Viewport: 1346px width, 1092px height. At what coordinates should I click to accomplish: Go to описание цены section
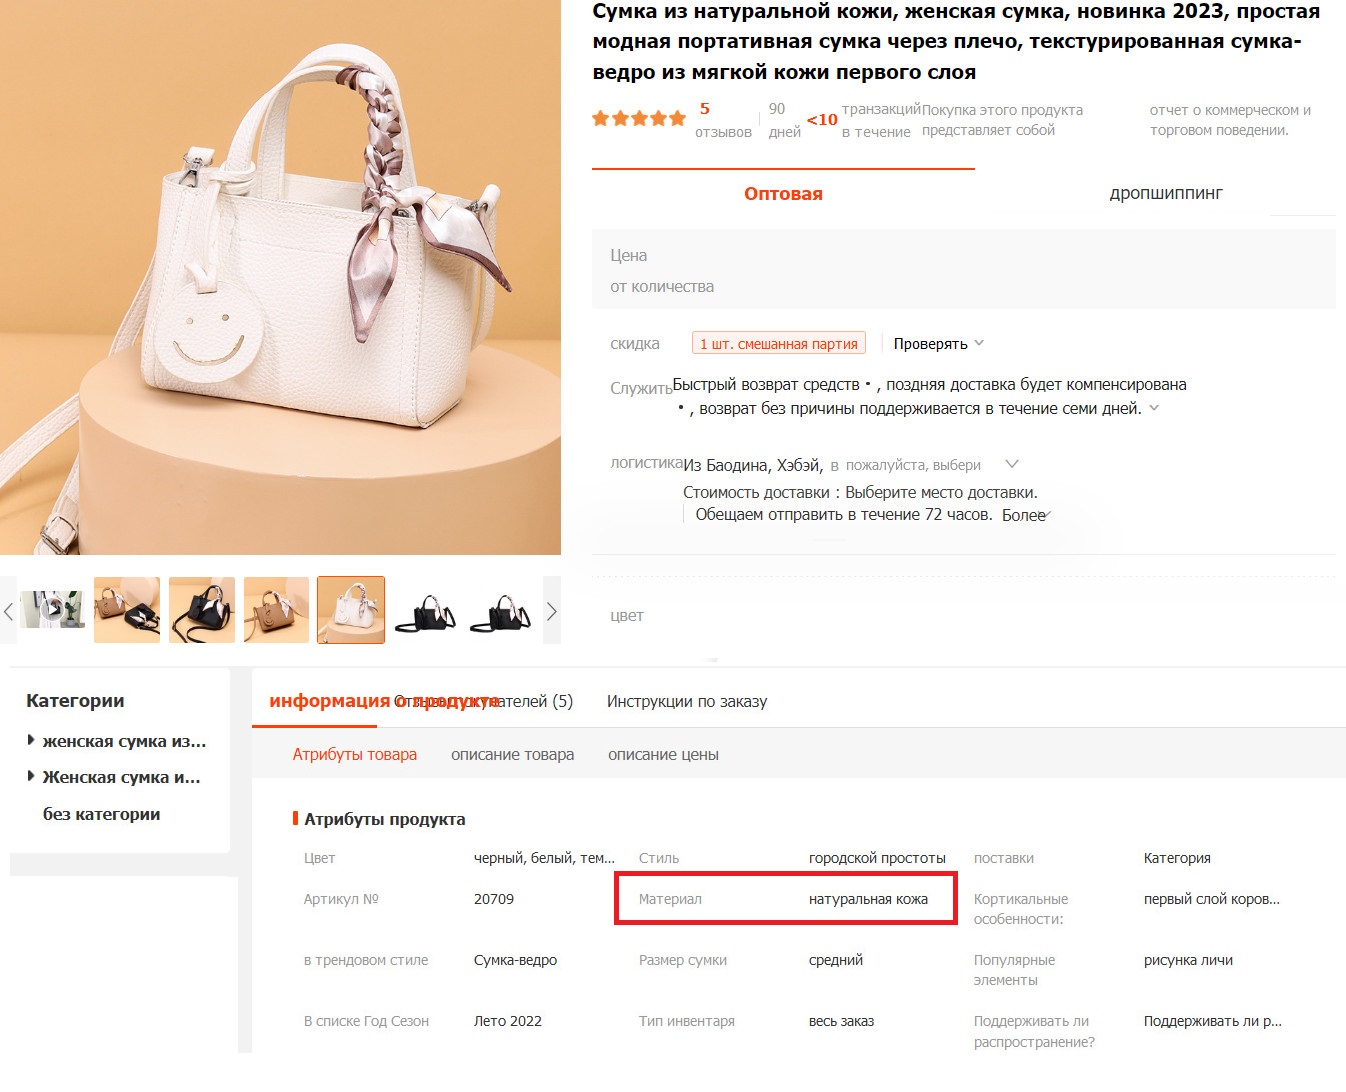[663, 755]
